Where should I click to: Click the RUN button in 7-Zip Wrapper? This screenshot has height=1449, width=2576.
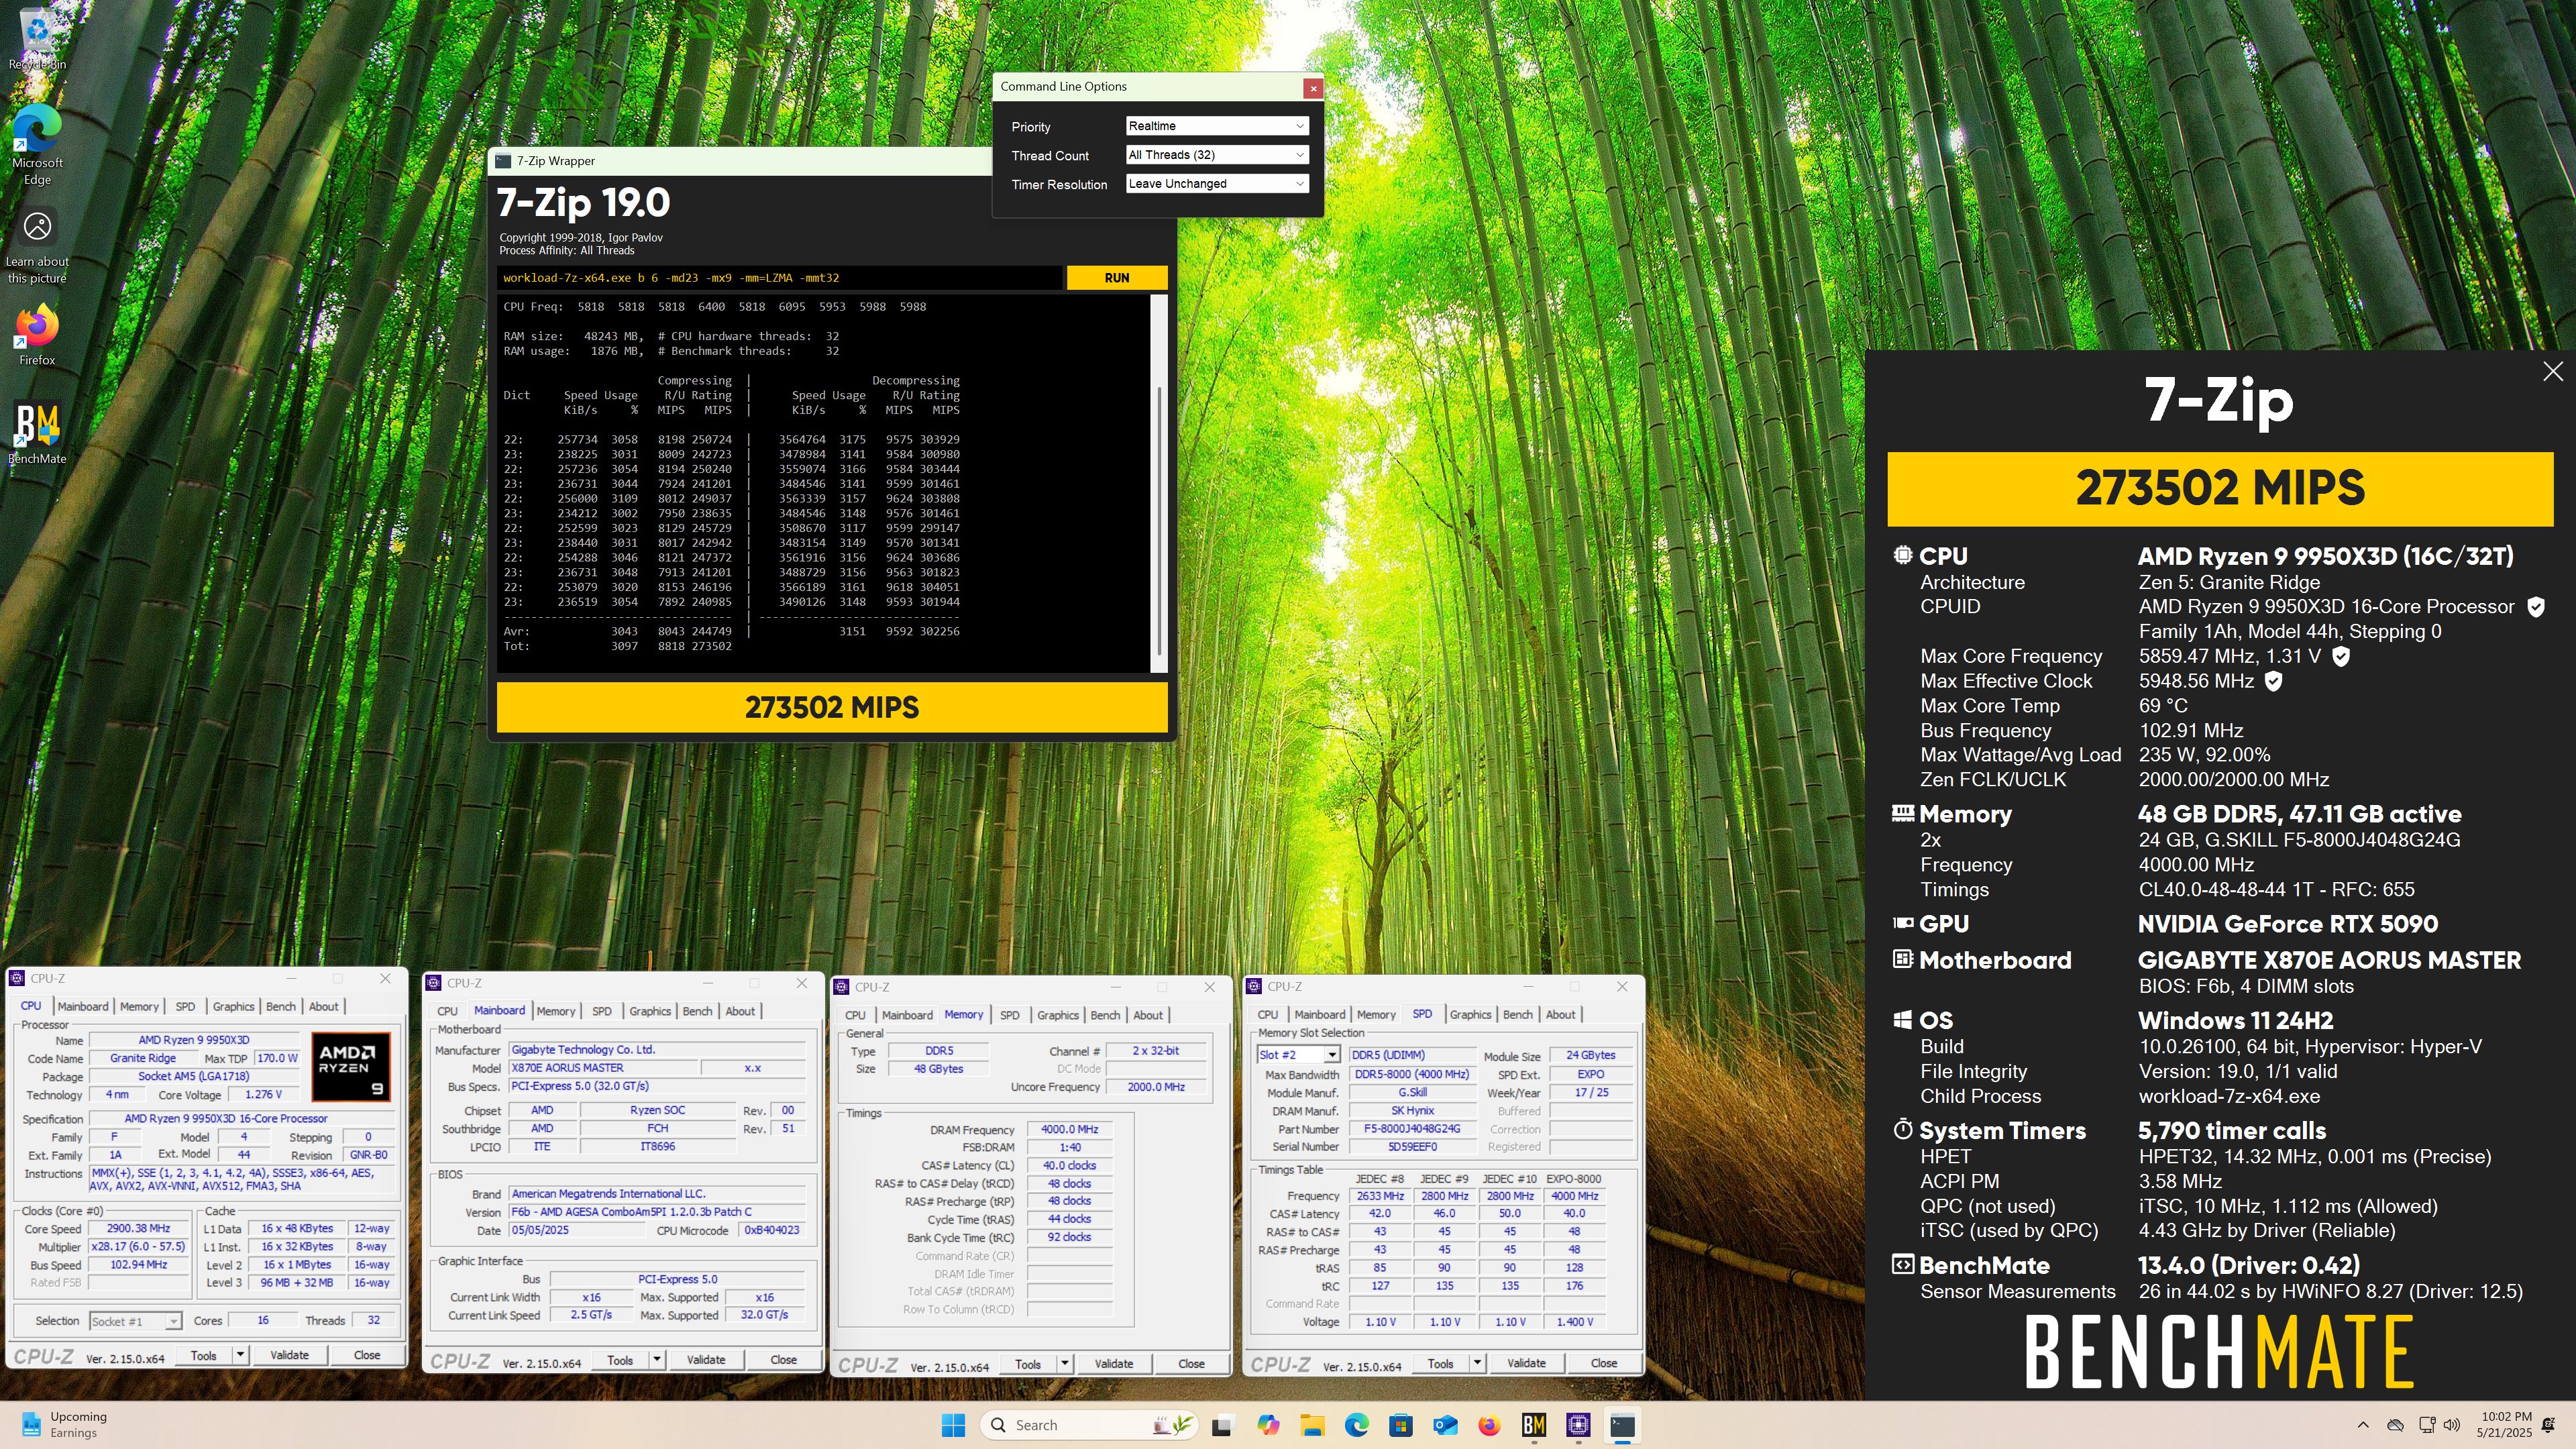coord(1117,278)
